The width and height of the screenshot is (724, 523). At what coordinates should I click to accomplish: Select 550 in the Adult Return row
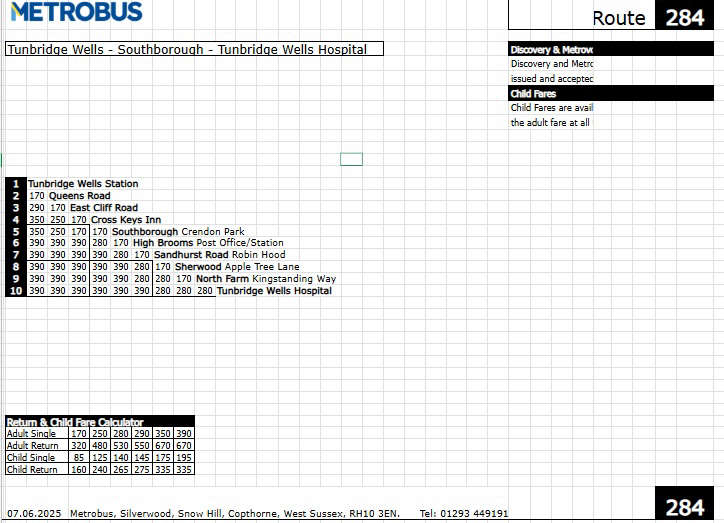tap(142, 446)
